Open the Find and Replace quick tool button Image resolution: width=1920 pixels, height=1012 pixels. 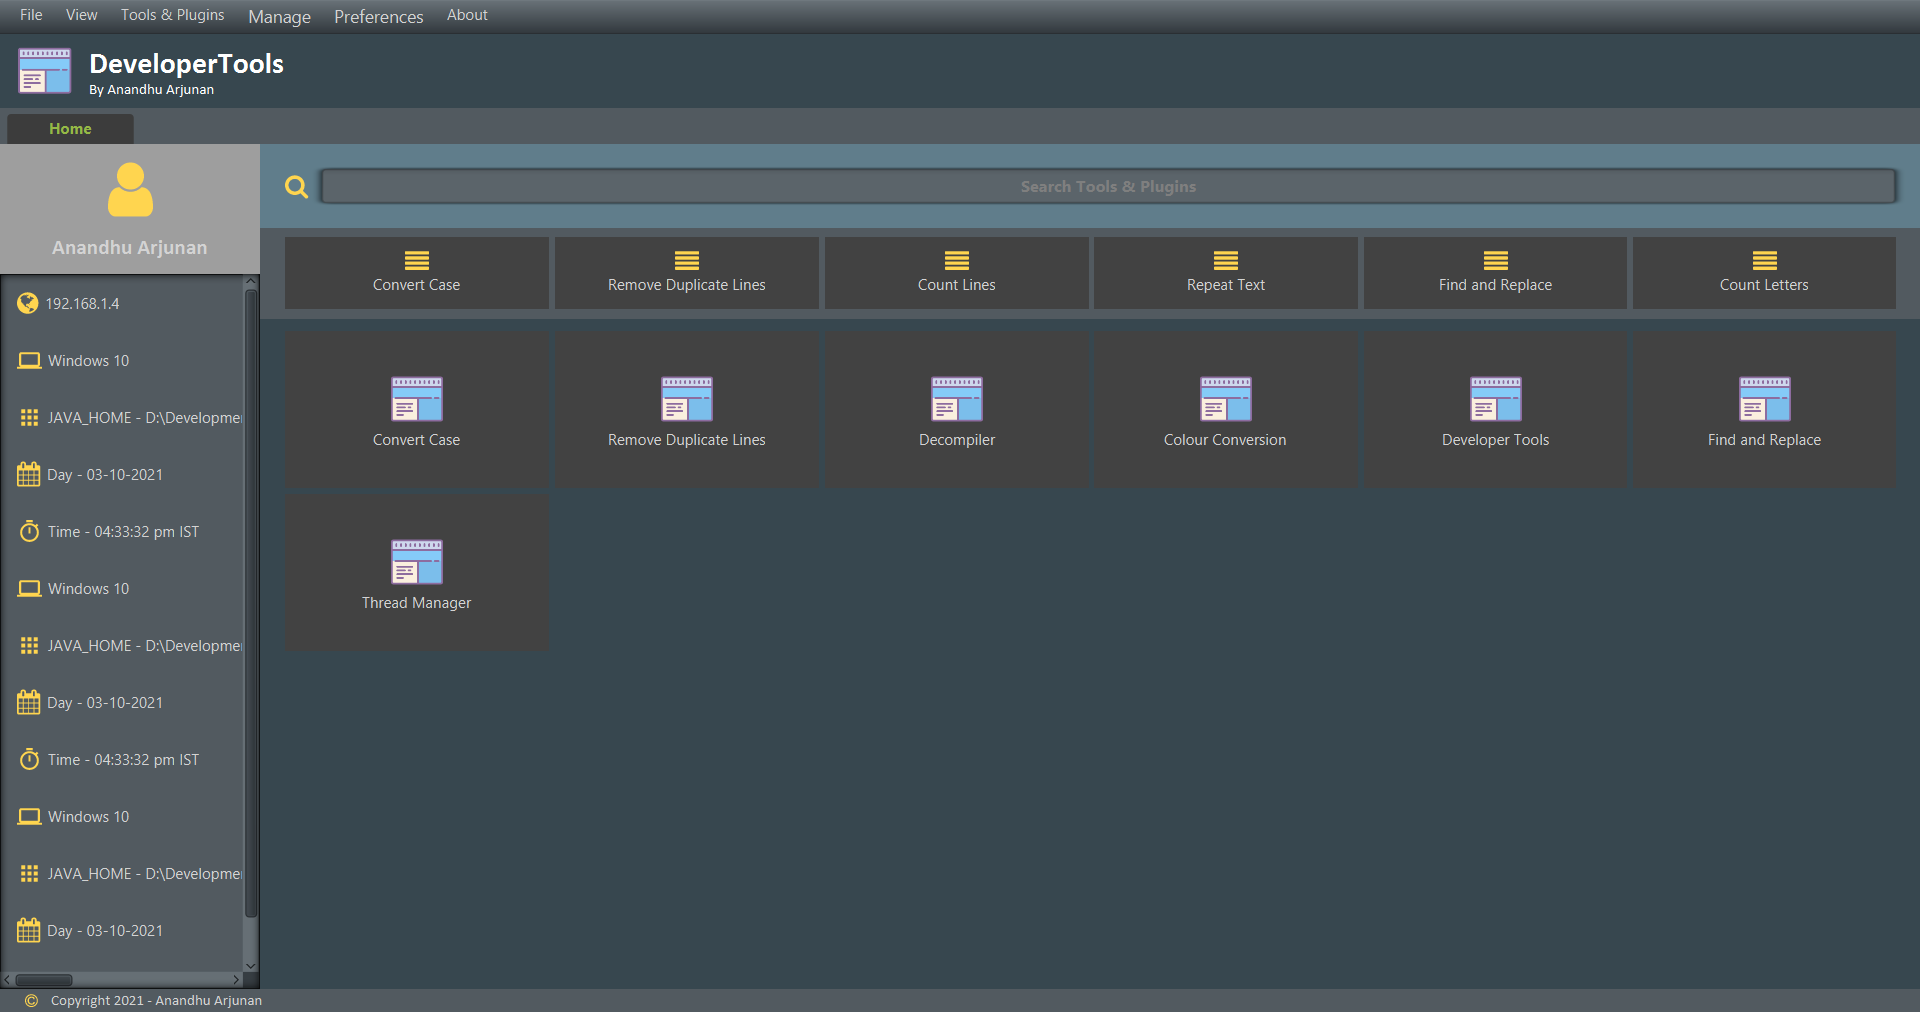coord(1495,272)
